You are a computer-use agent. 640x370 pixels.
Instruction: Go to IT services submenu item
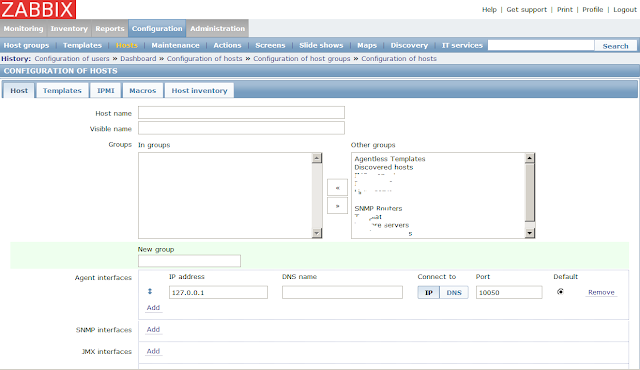tap(462, 45)
